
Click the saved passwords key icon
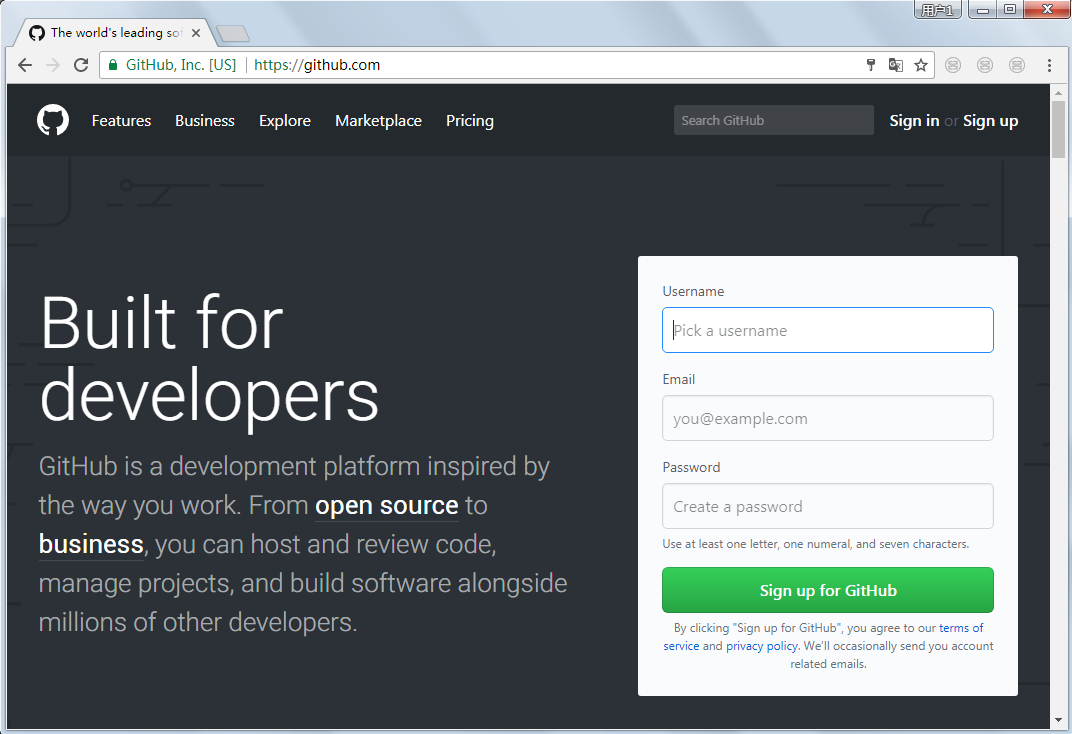click(871, 65)
